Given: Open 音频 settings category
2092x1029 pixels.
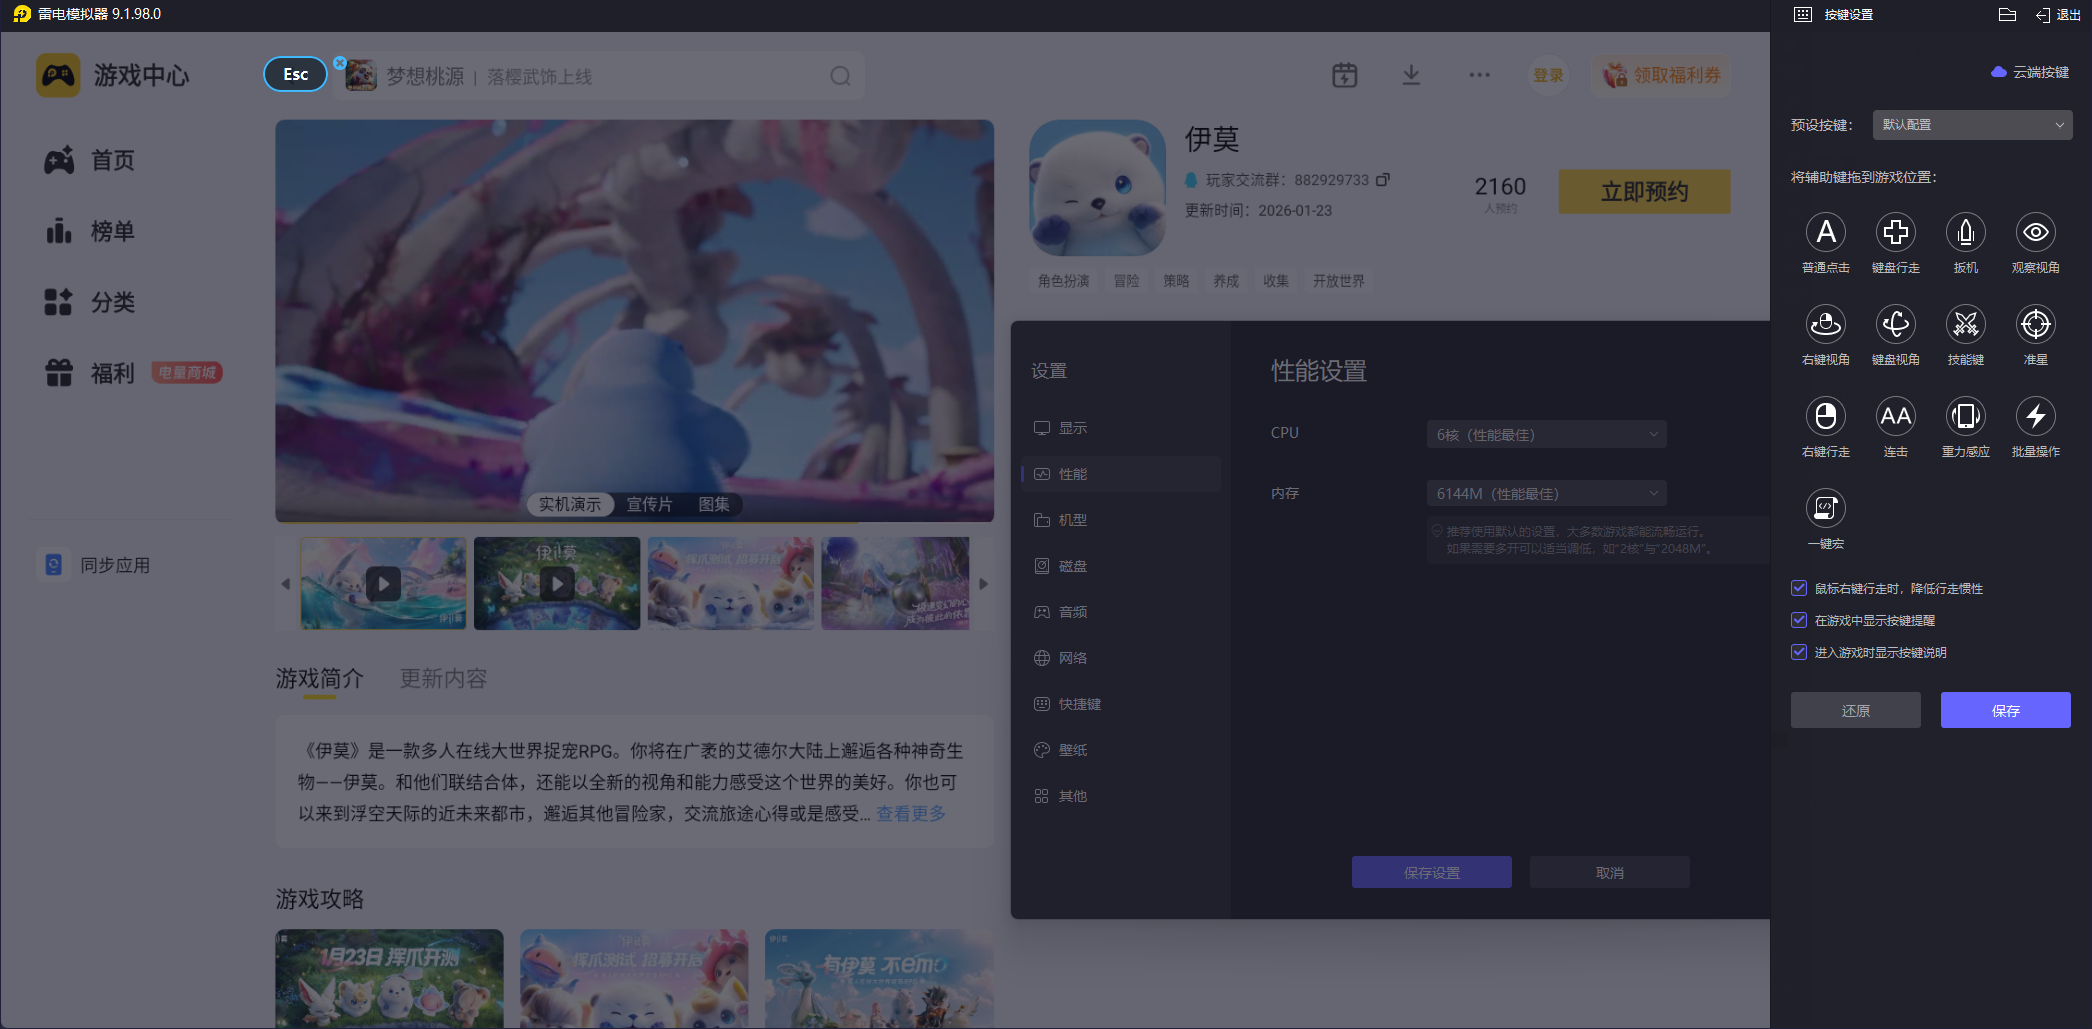Looking at the screenshot, I should 1121,612.
